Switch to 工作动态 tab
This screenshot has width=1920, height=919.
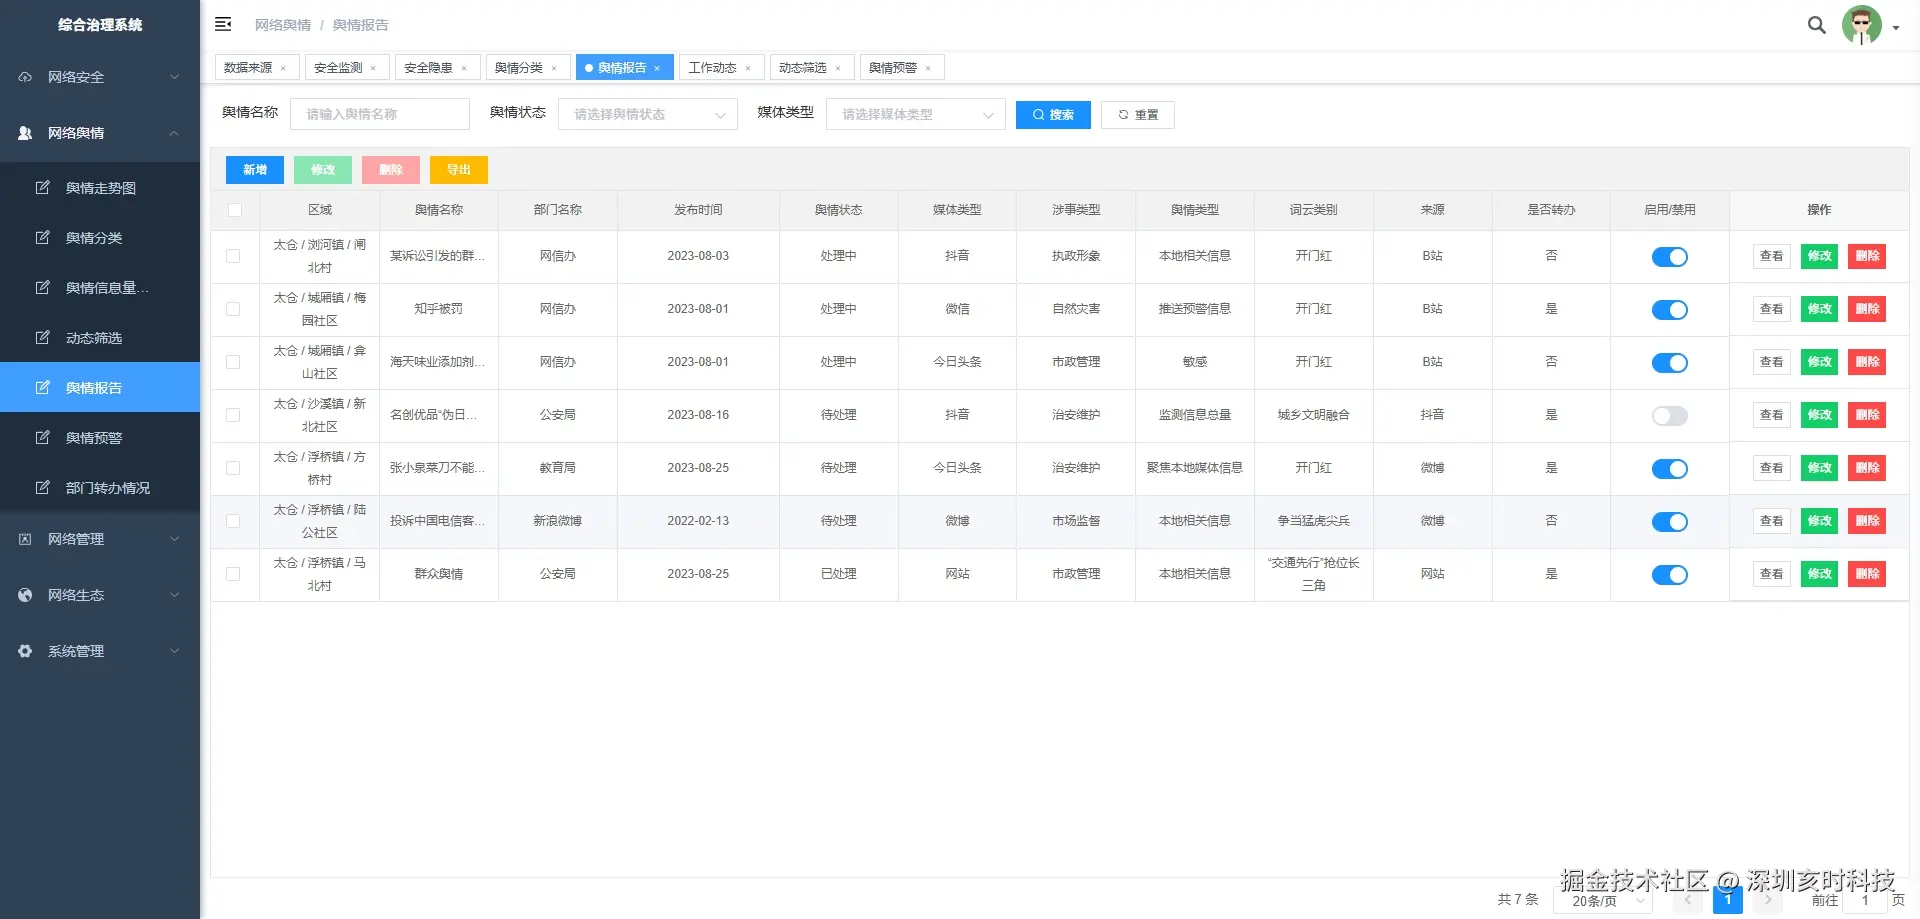(x=712, y=68)
